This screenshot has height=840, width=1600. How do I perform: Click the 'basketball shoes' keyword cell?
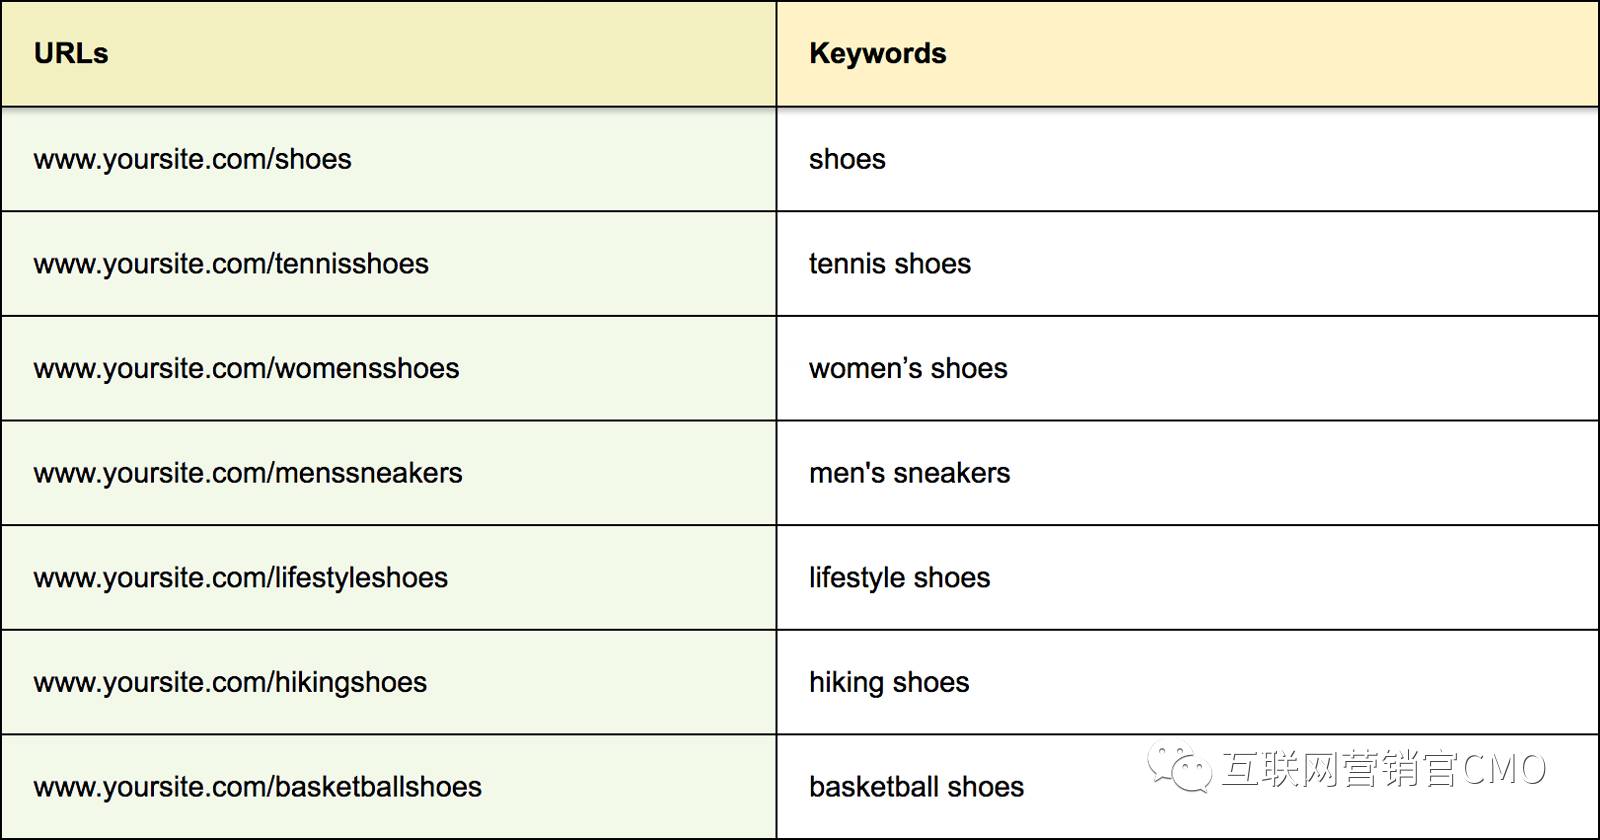coord(1187,786)
